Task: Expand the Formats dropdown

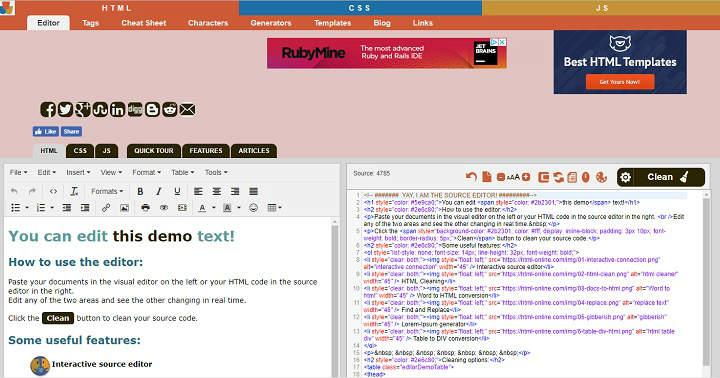Action: click(x=107, y=191)
